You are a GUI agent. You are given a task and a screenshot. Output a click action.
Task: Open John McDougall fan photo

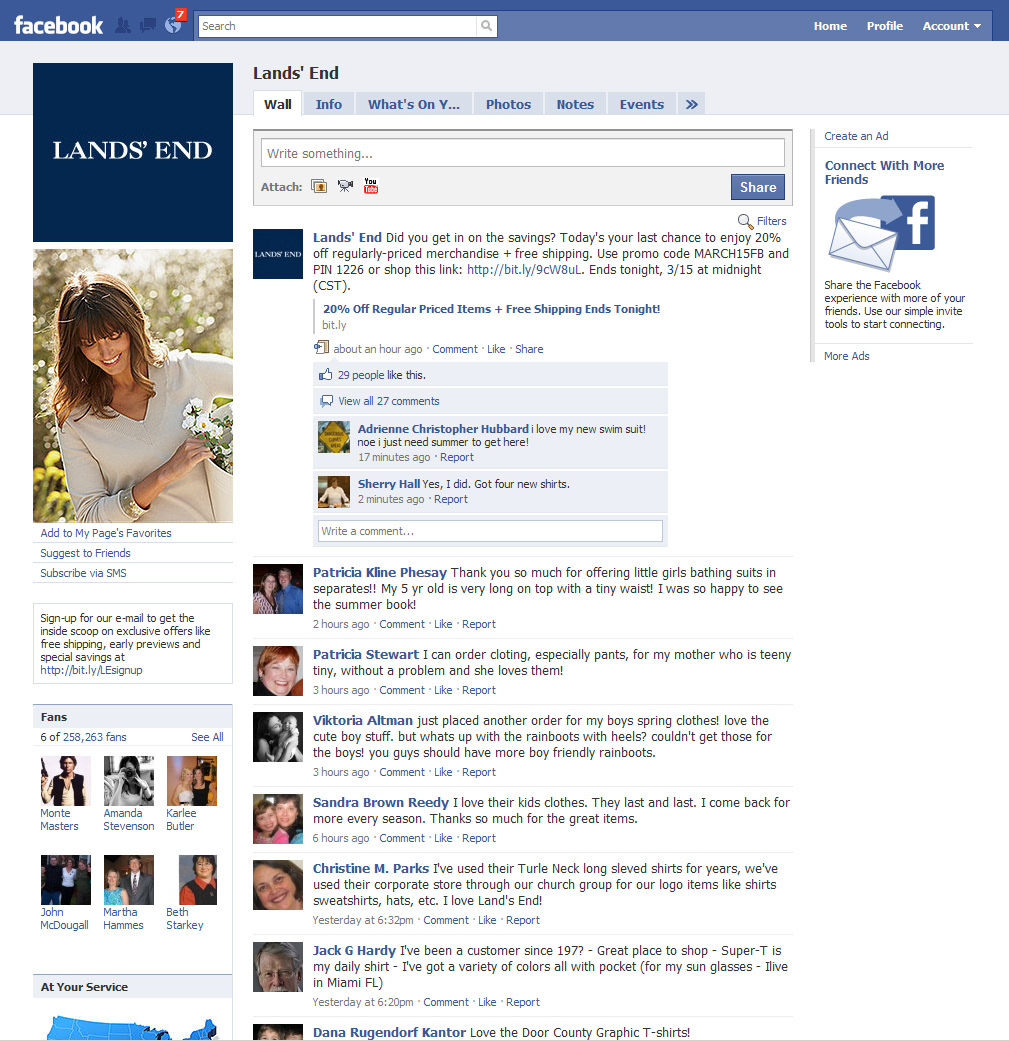65,880
